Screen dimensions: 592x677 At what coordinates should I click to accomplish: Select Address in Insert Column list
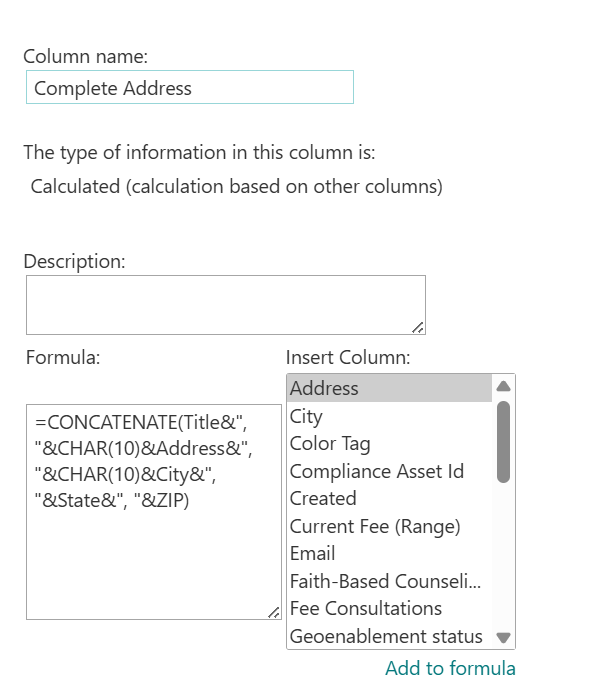(x=389, y=388)
